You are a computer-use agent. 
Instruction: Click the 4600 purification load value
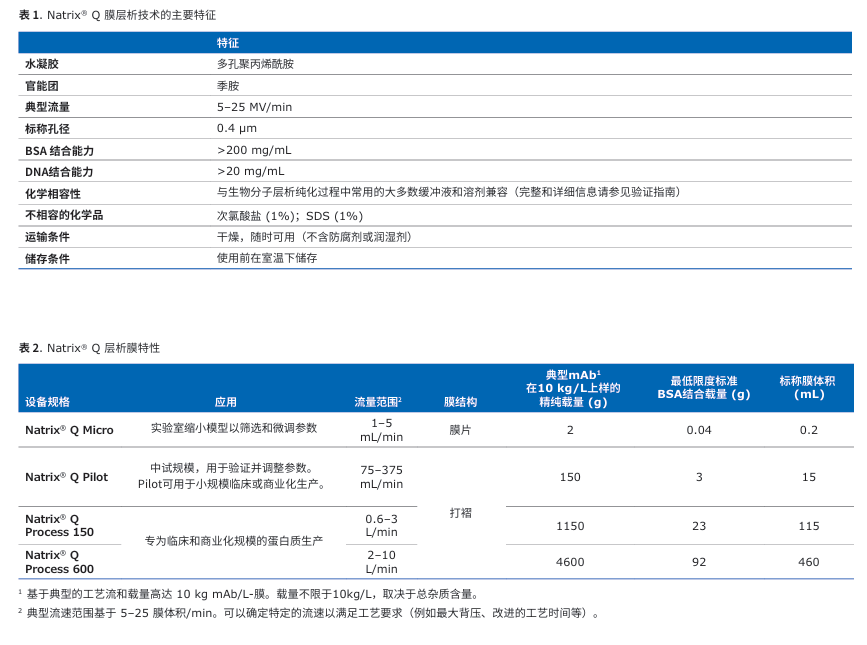click(x=570, y=562)
